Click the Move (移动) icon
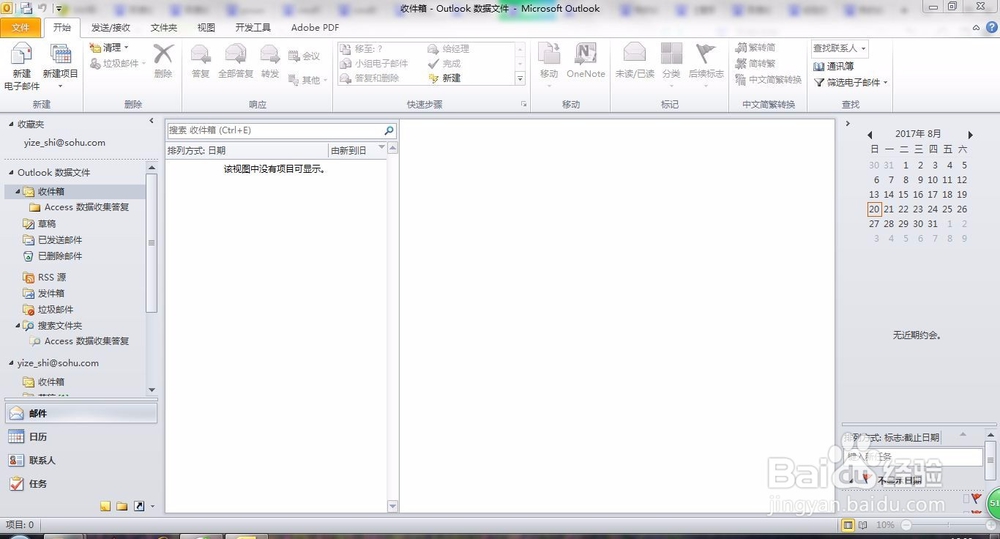 548,54
